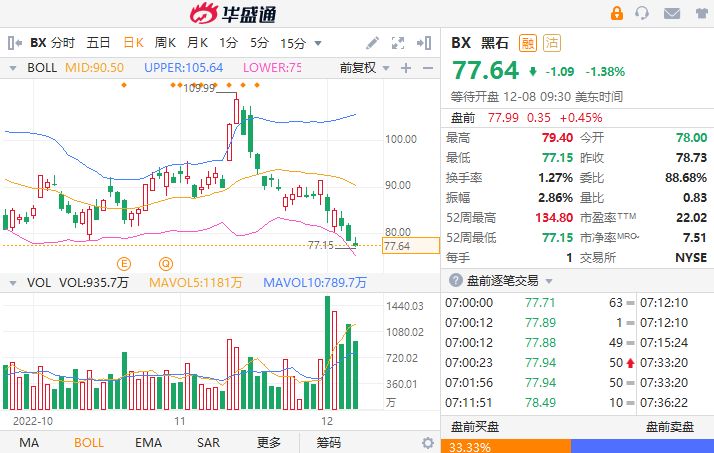Click help question mark icon
Screen dimensions: 714x453
pyautogui.click(x=455, y=280)
